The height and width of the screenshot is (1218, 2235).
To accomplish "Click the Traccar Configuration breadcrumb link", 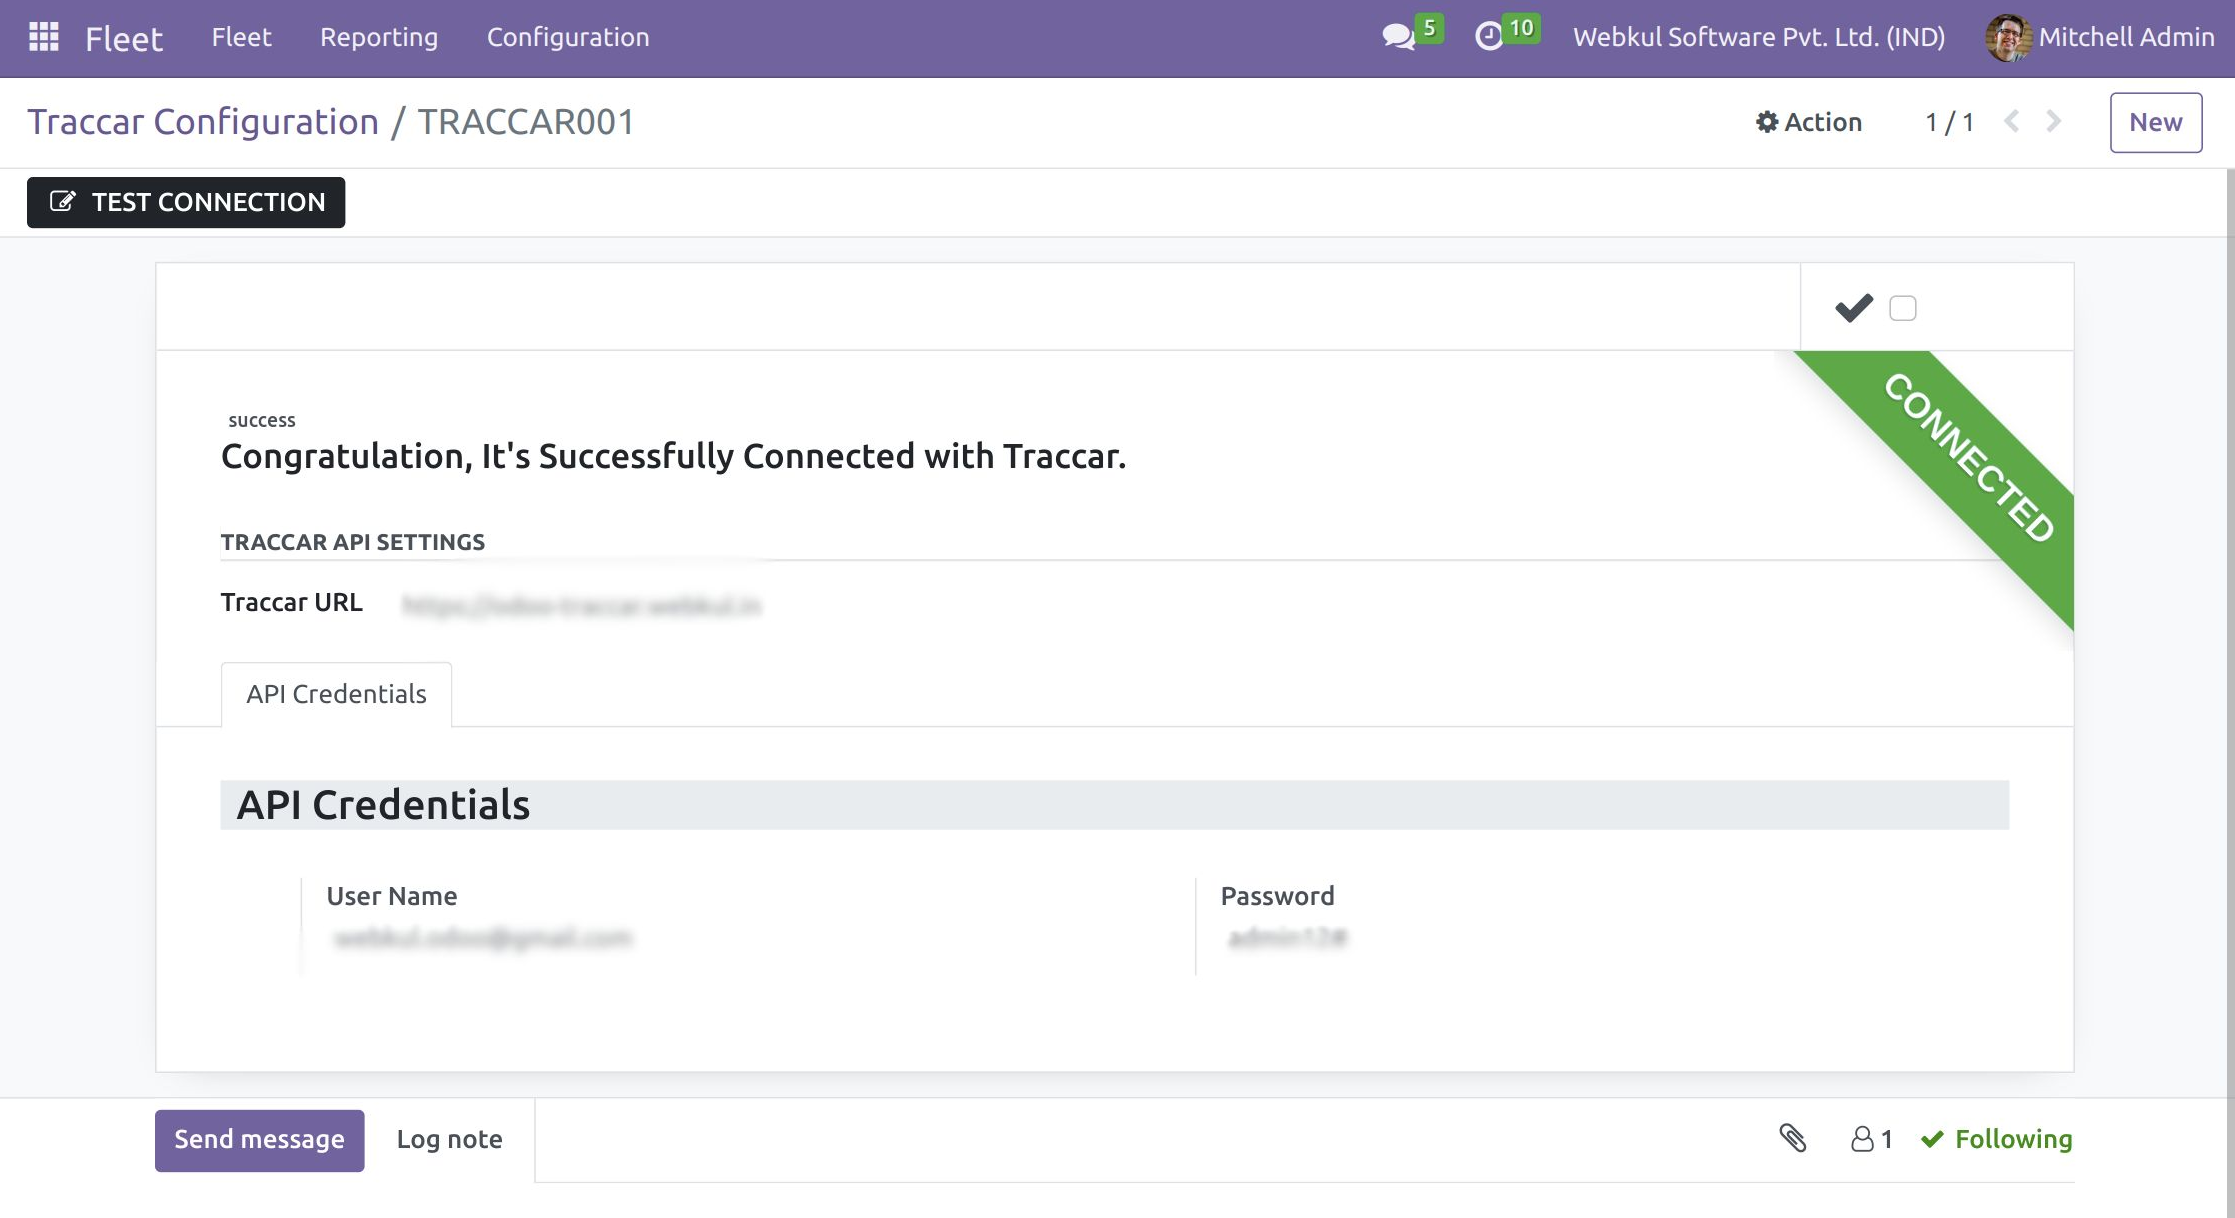I will click(203, 122).
